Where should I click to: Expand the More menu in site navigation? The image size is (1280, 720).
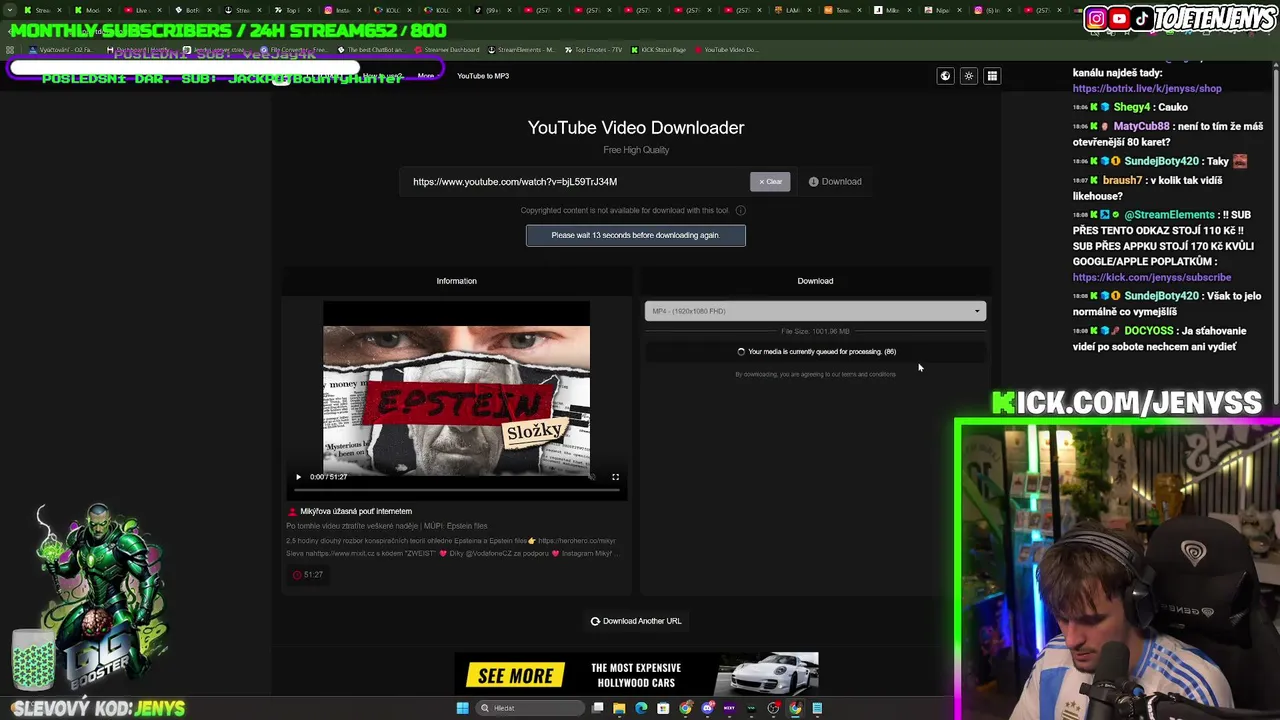click(427, 76)
